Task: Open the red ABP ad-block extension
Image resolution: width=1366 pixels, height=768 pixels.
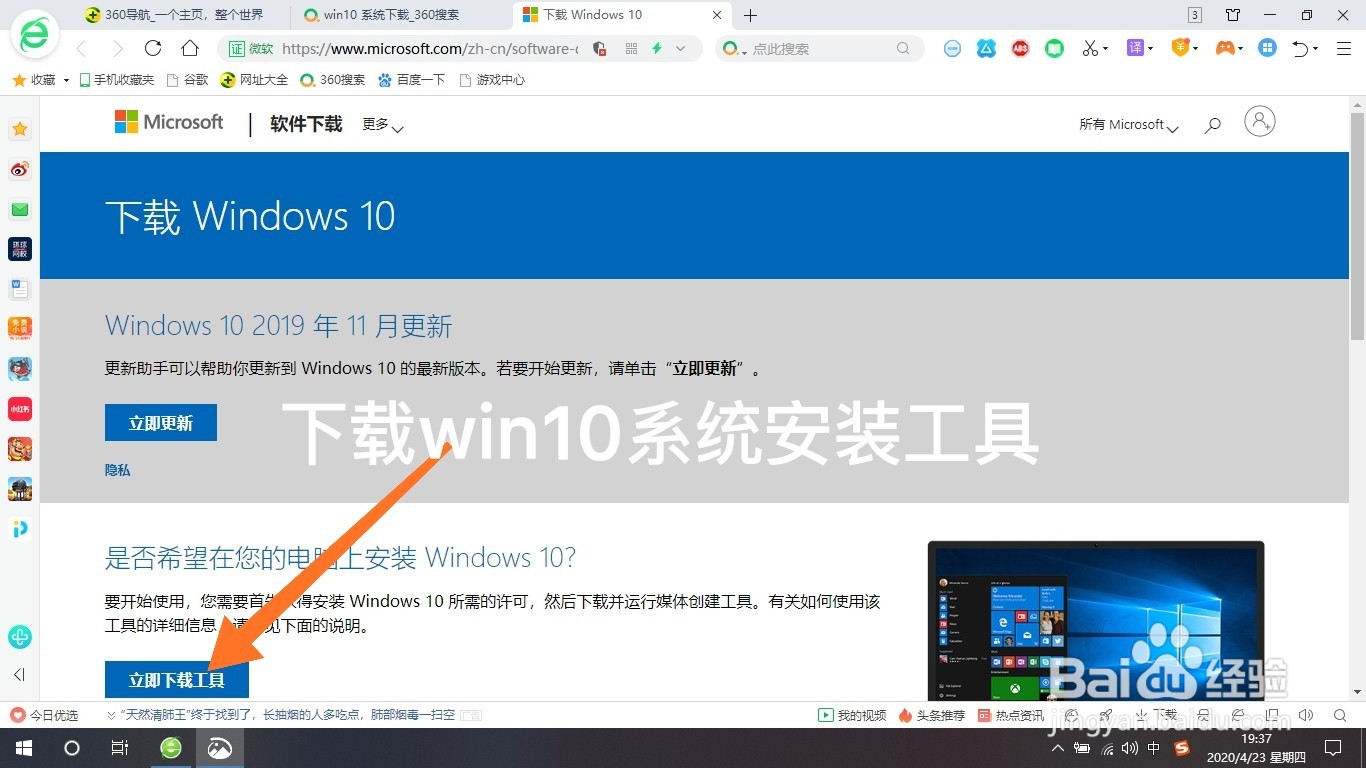Action: (x=1020, y=48)
